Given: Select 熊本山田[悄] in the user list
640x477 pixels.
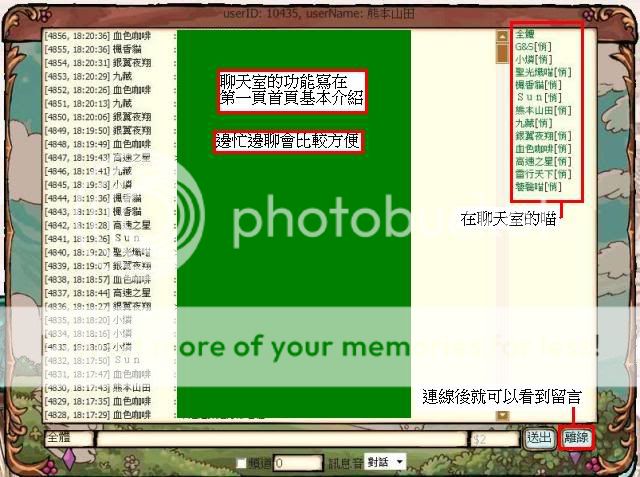Looking at the screenshot, I should (x=543, y=110).
